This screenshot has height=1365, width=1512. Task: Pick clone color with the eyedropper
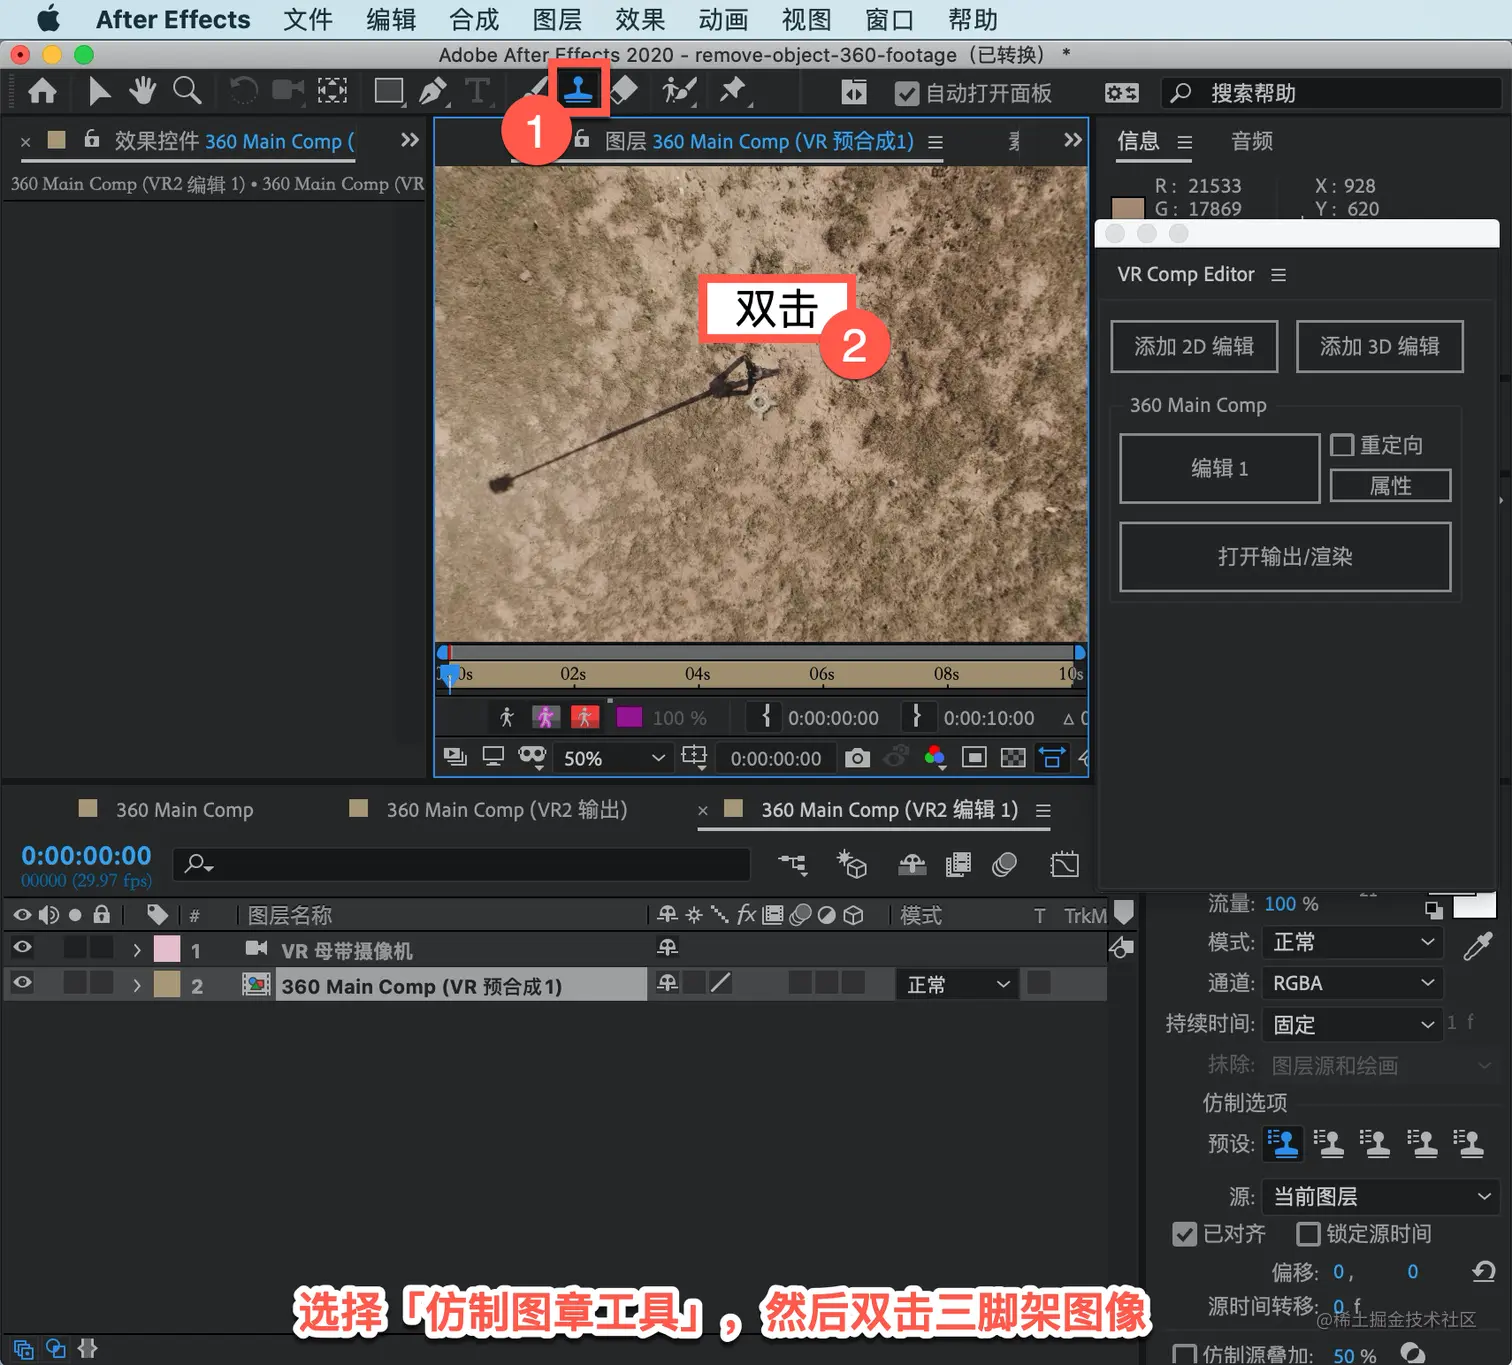click(x=1477, y=945)
